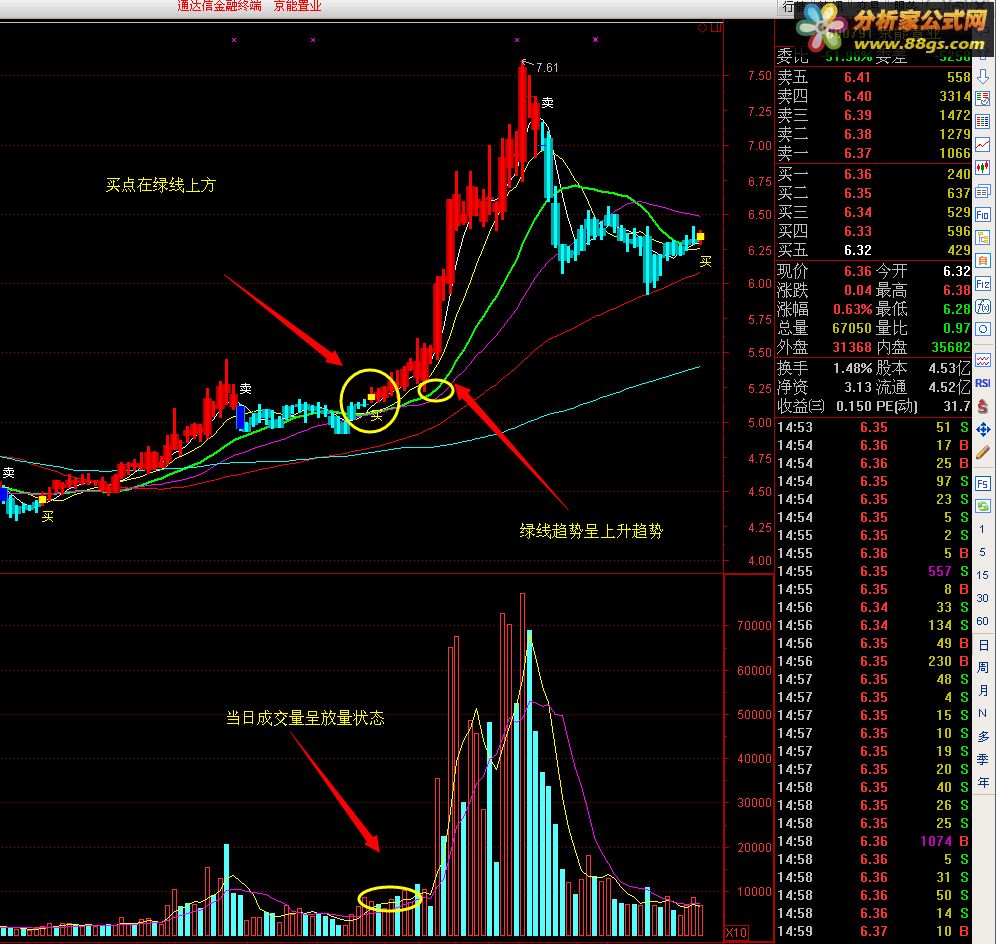Switch to the 1-minute period
Image resolution: width=996 pixels, height=944 pixels.
(982, 529)
